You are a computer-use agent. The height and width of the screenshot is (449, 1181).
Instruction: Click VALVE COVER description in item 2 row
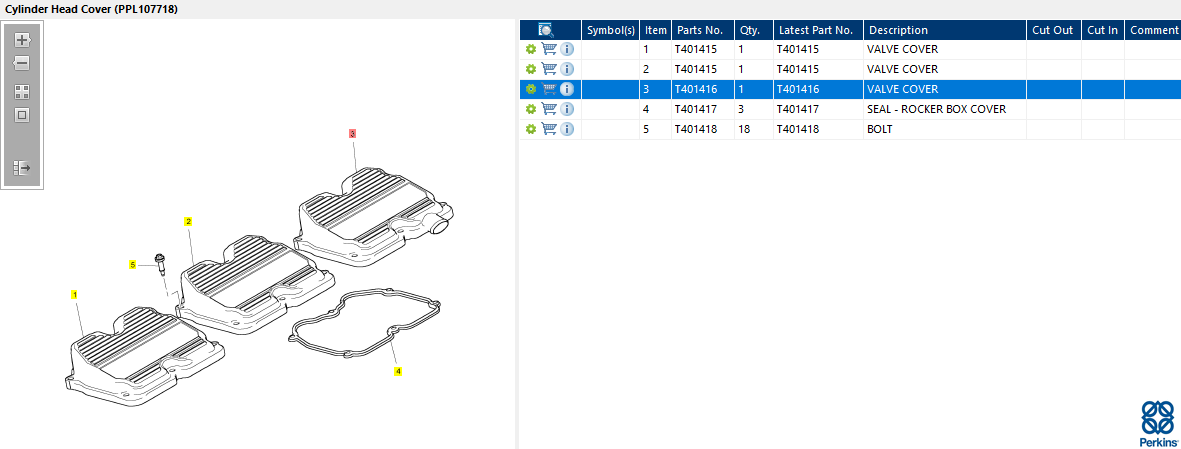pos(902,69)
